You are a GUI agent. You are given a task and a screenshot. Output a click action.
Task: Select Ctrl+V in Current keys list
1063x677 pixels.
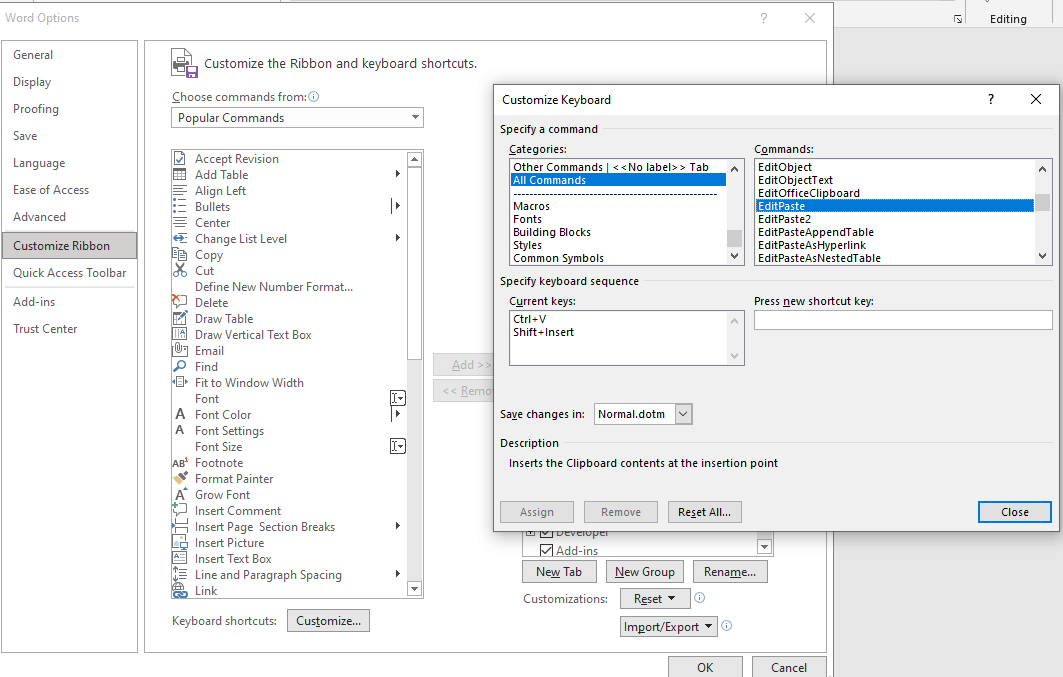pyautogui.click(x=529, y=319)
